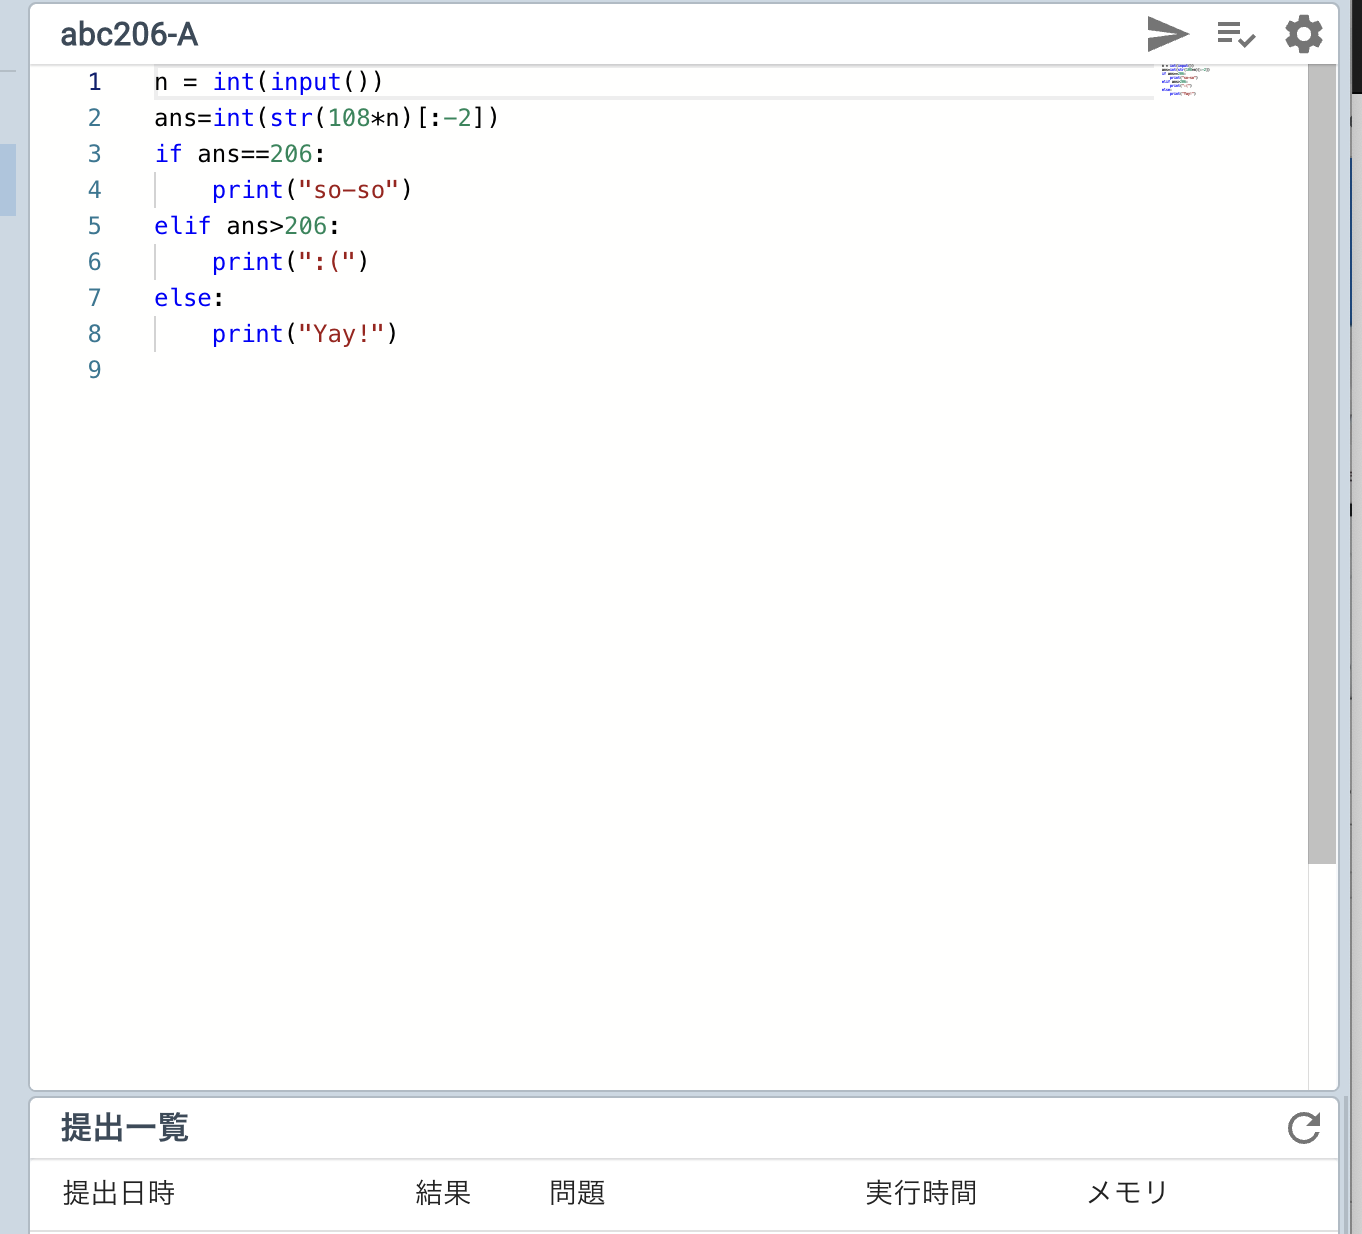Click the 'else:' line
Screen dimensions: 1362x1234
(189, 298)
